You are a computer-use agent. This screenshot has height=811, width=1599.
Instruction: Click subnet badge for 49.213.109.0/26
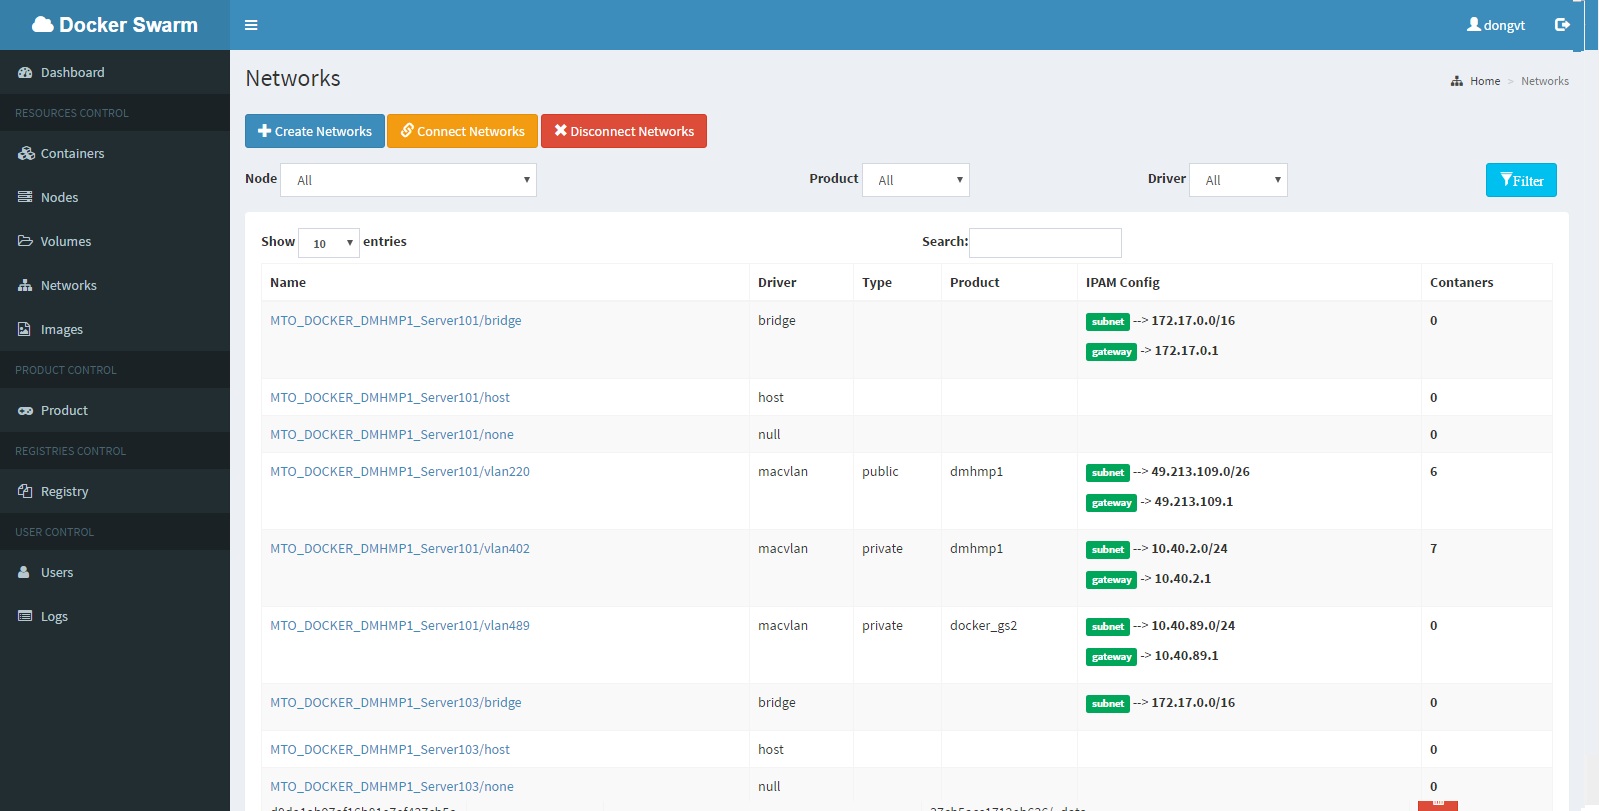click(1108, 473)
